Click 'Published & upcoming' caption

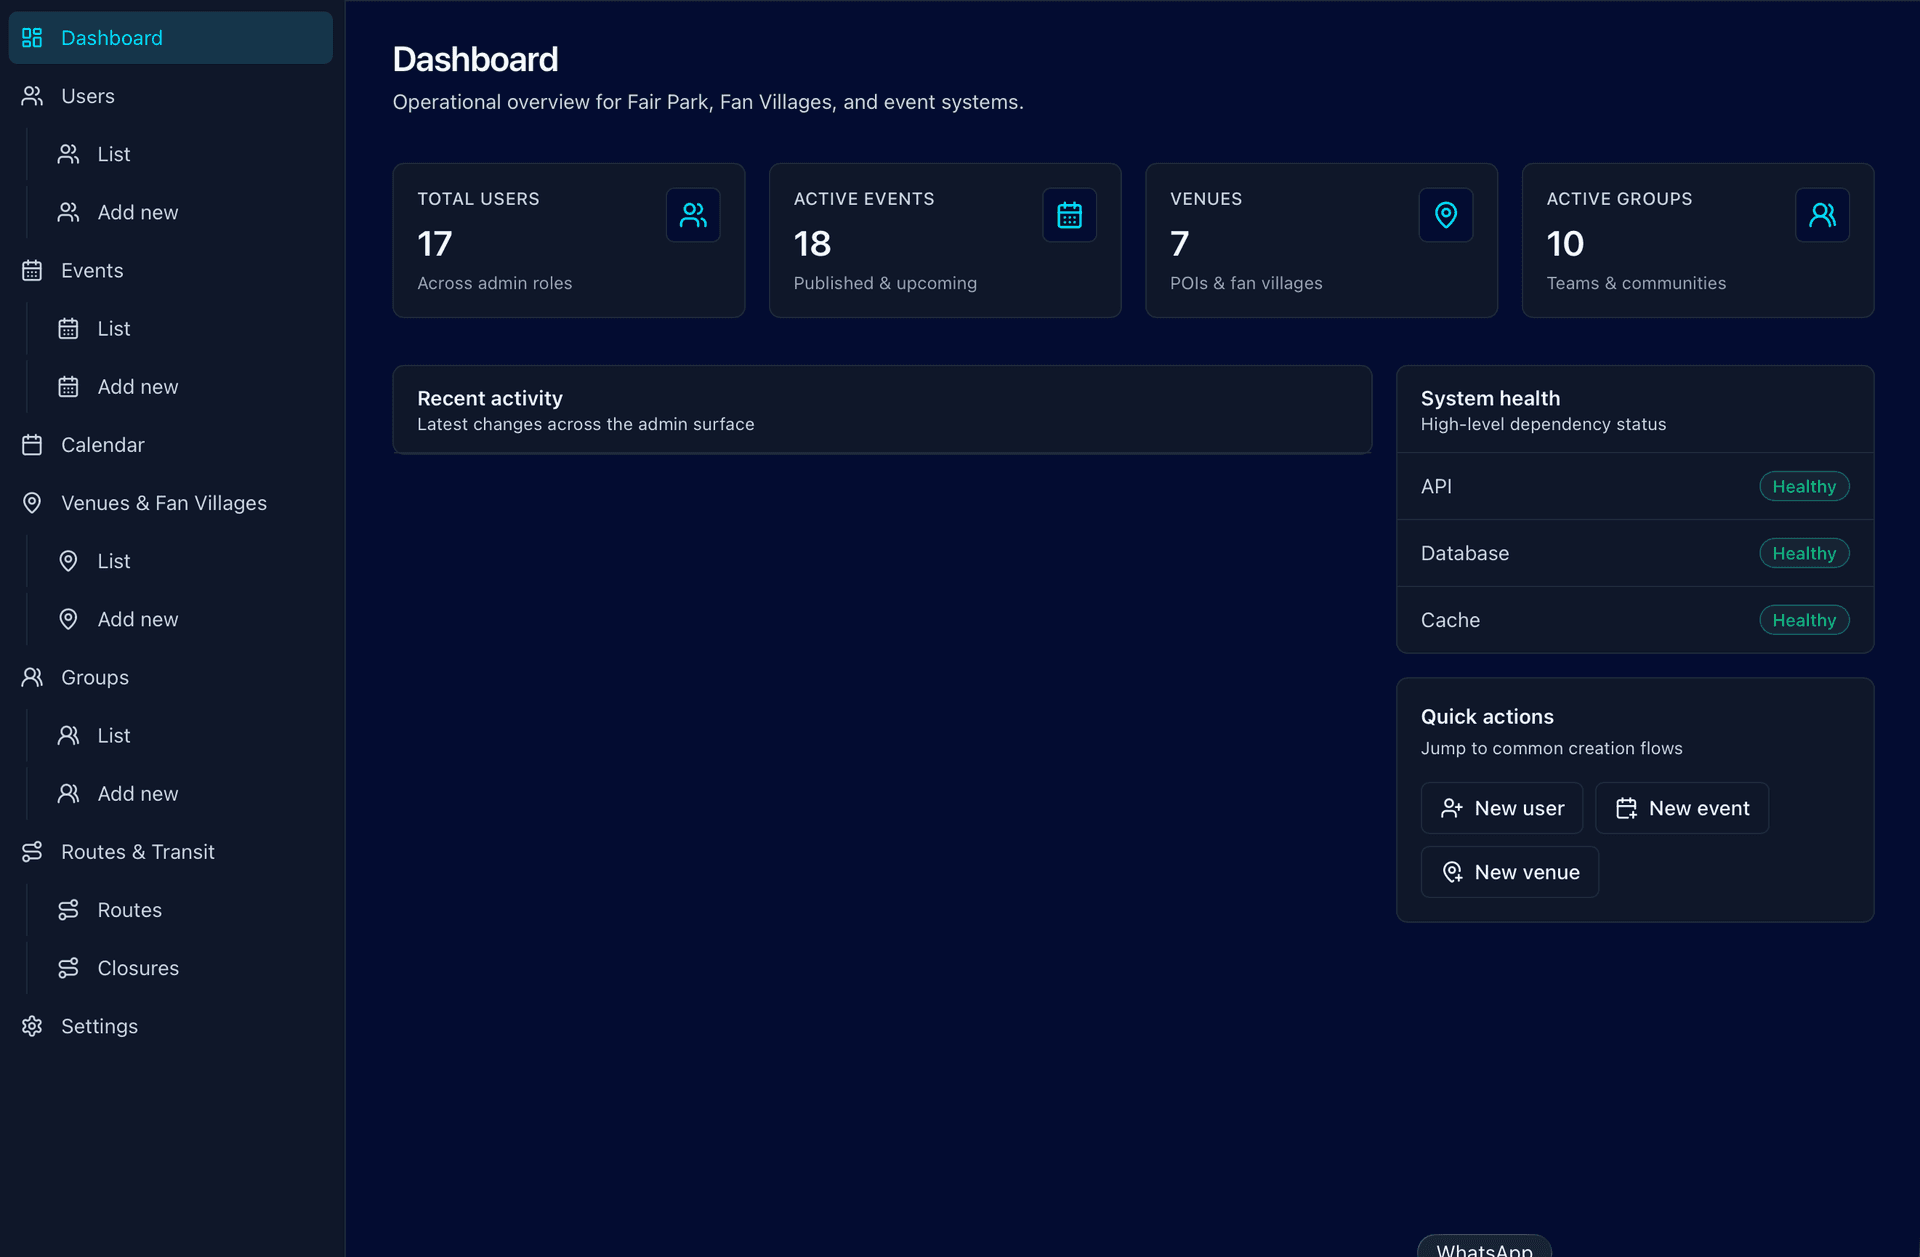[x=885, y=283]
